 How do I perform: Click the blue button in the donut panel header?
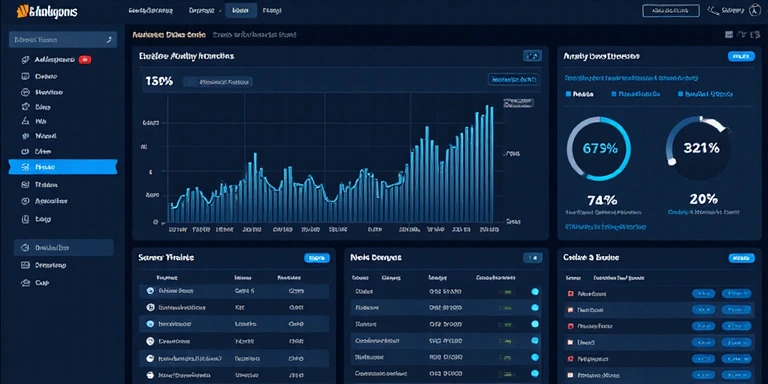742,56
